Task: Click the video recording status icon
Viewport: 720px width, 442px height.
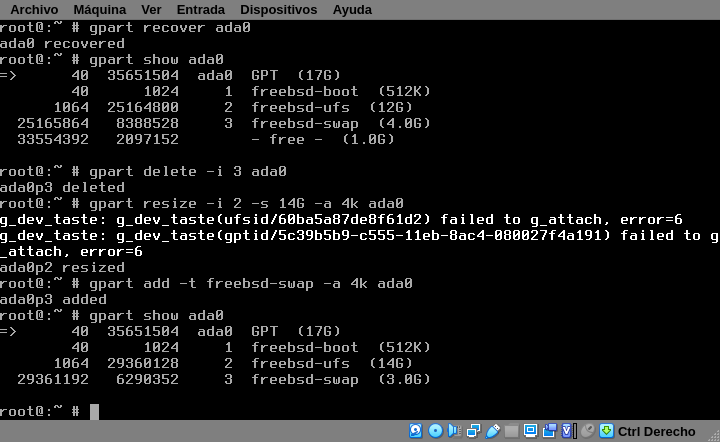Action: 550,431
